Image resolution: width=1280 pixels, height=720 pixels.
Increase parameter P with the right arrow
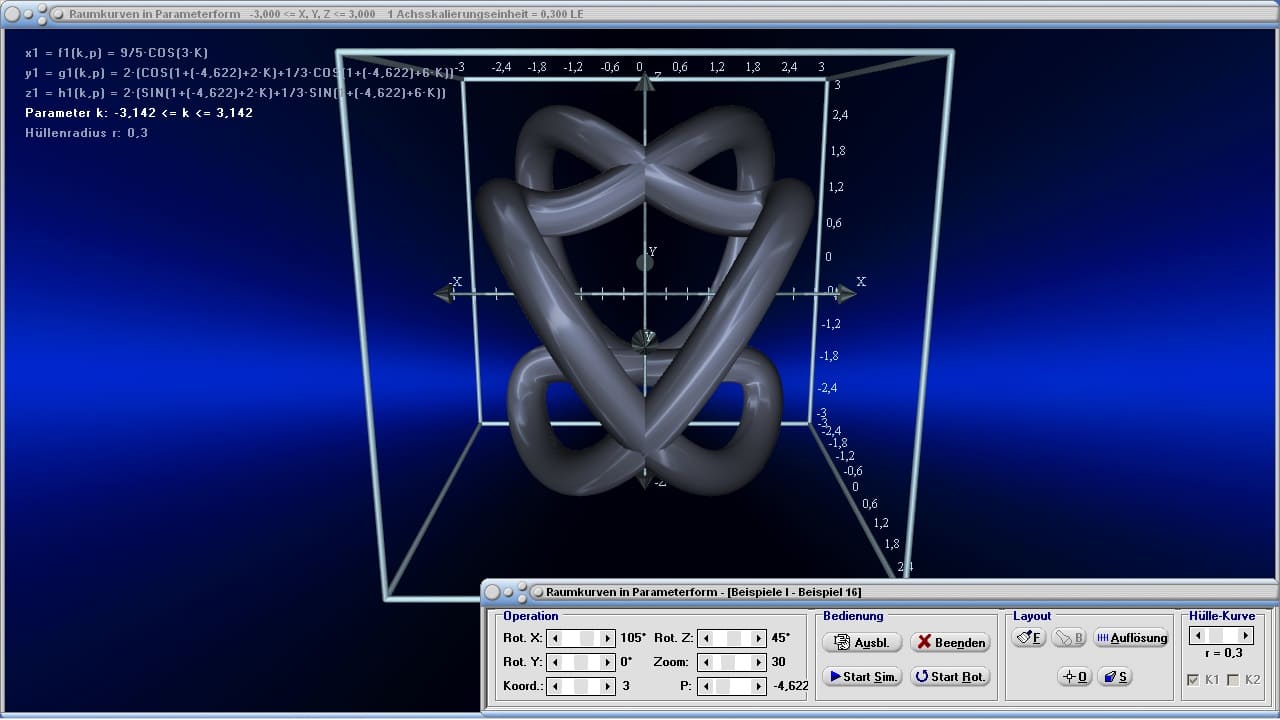758,686
